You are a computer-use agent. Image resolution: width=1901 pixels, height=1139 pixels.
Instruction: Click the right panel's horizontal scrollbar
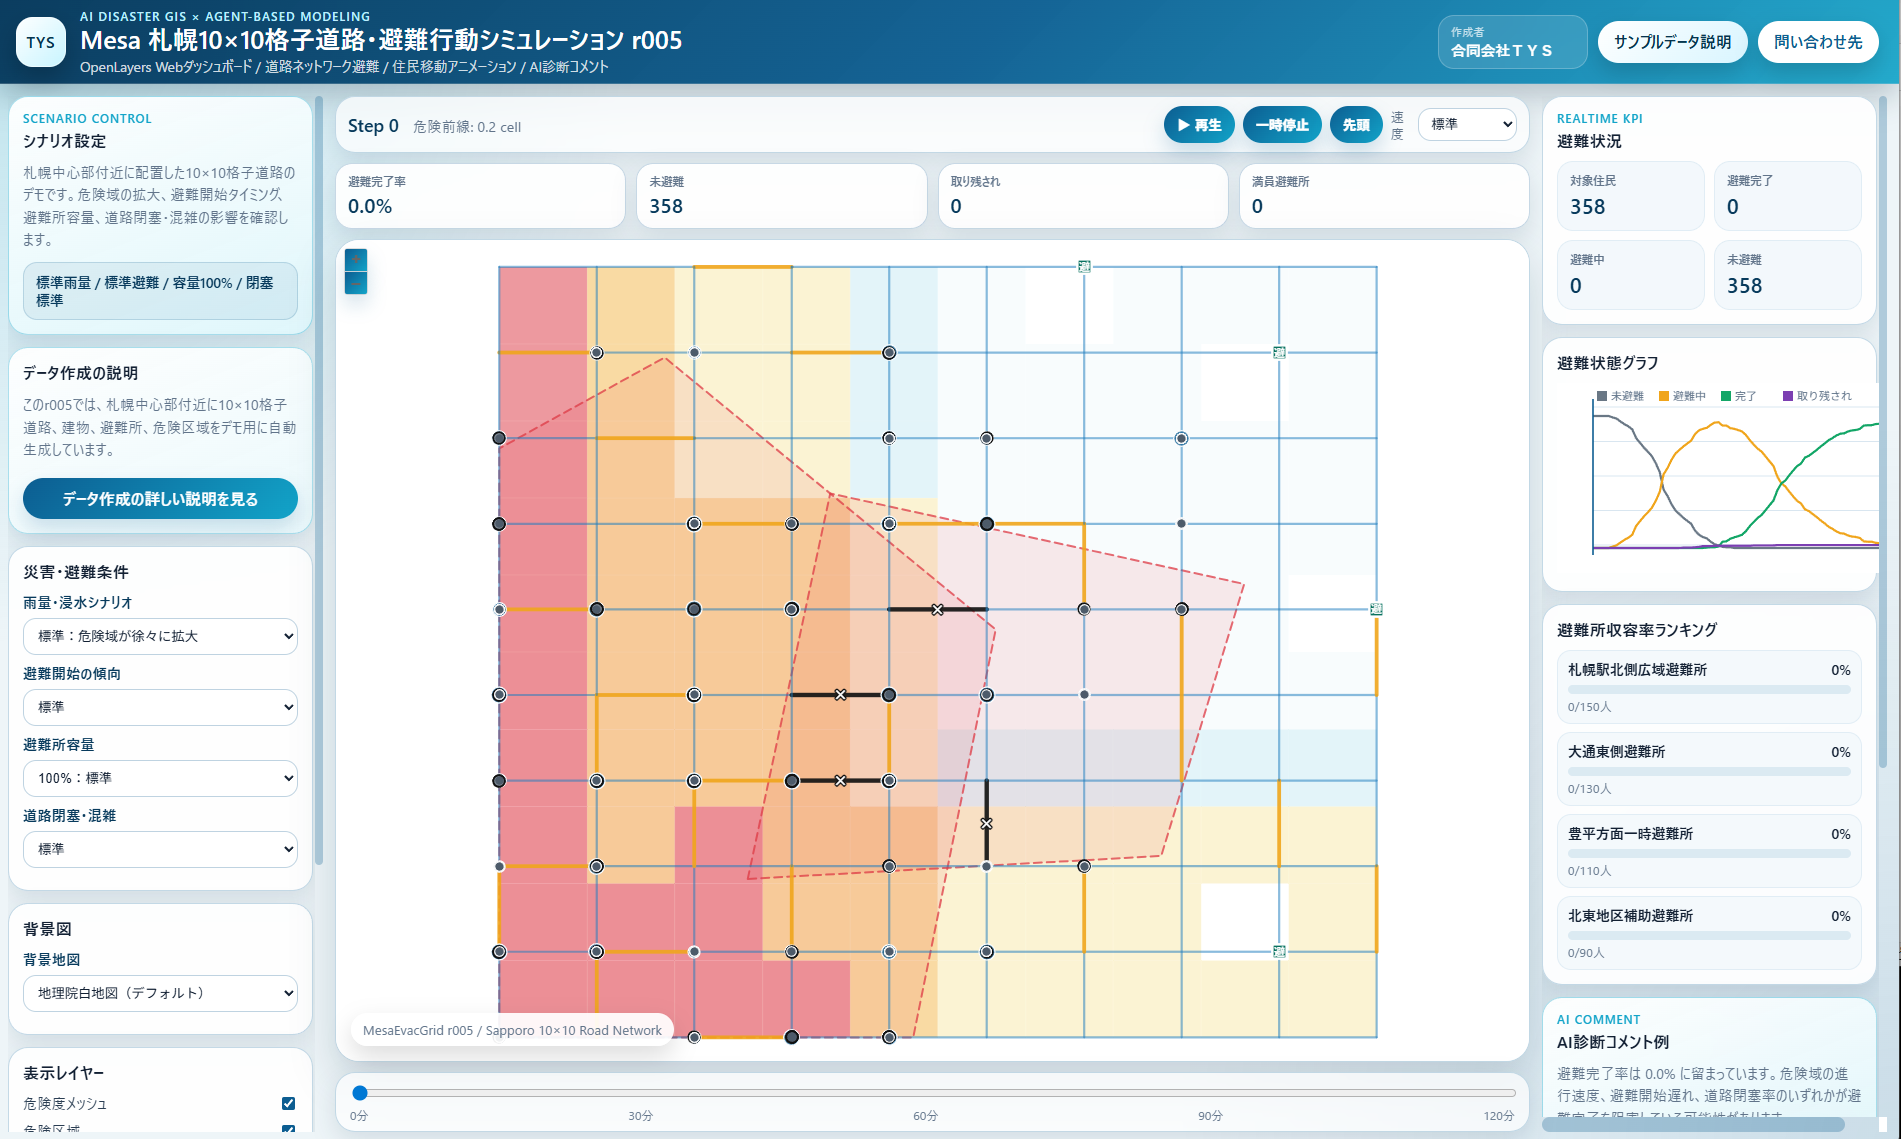(x=1693, y=1125)
